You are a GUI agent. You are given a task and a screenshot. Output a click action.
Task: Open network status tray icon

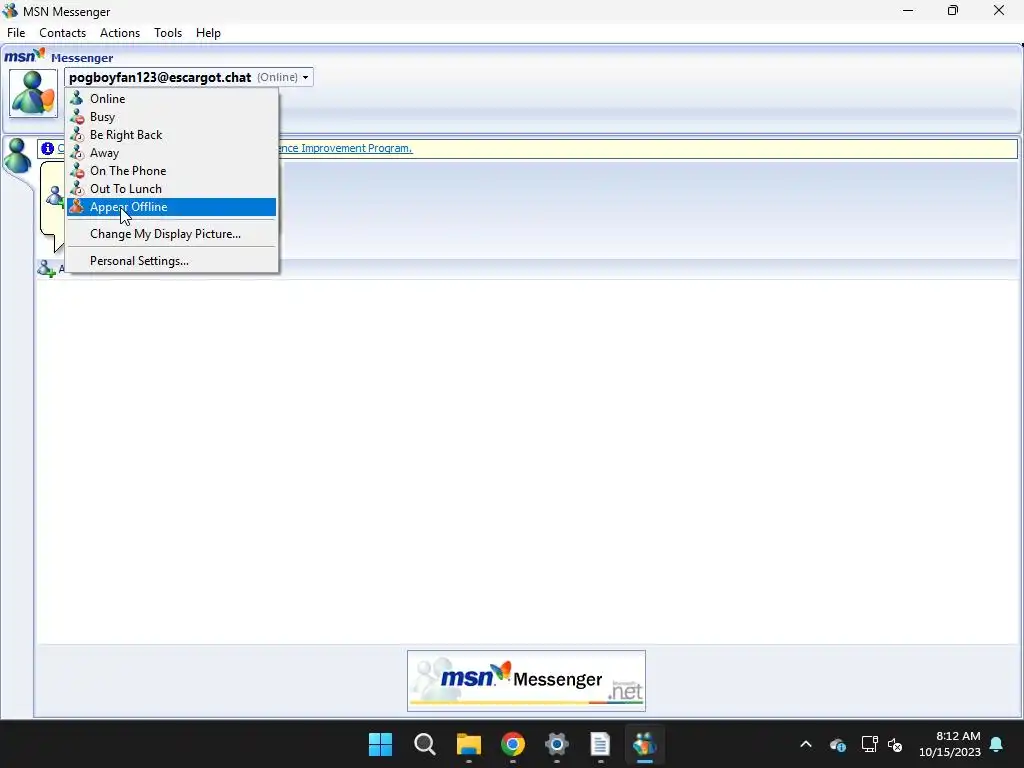click(x=869, y=744)
